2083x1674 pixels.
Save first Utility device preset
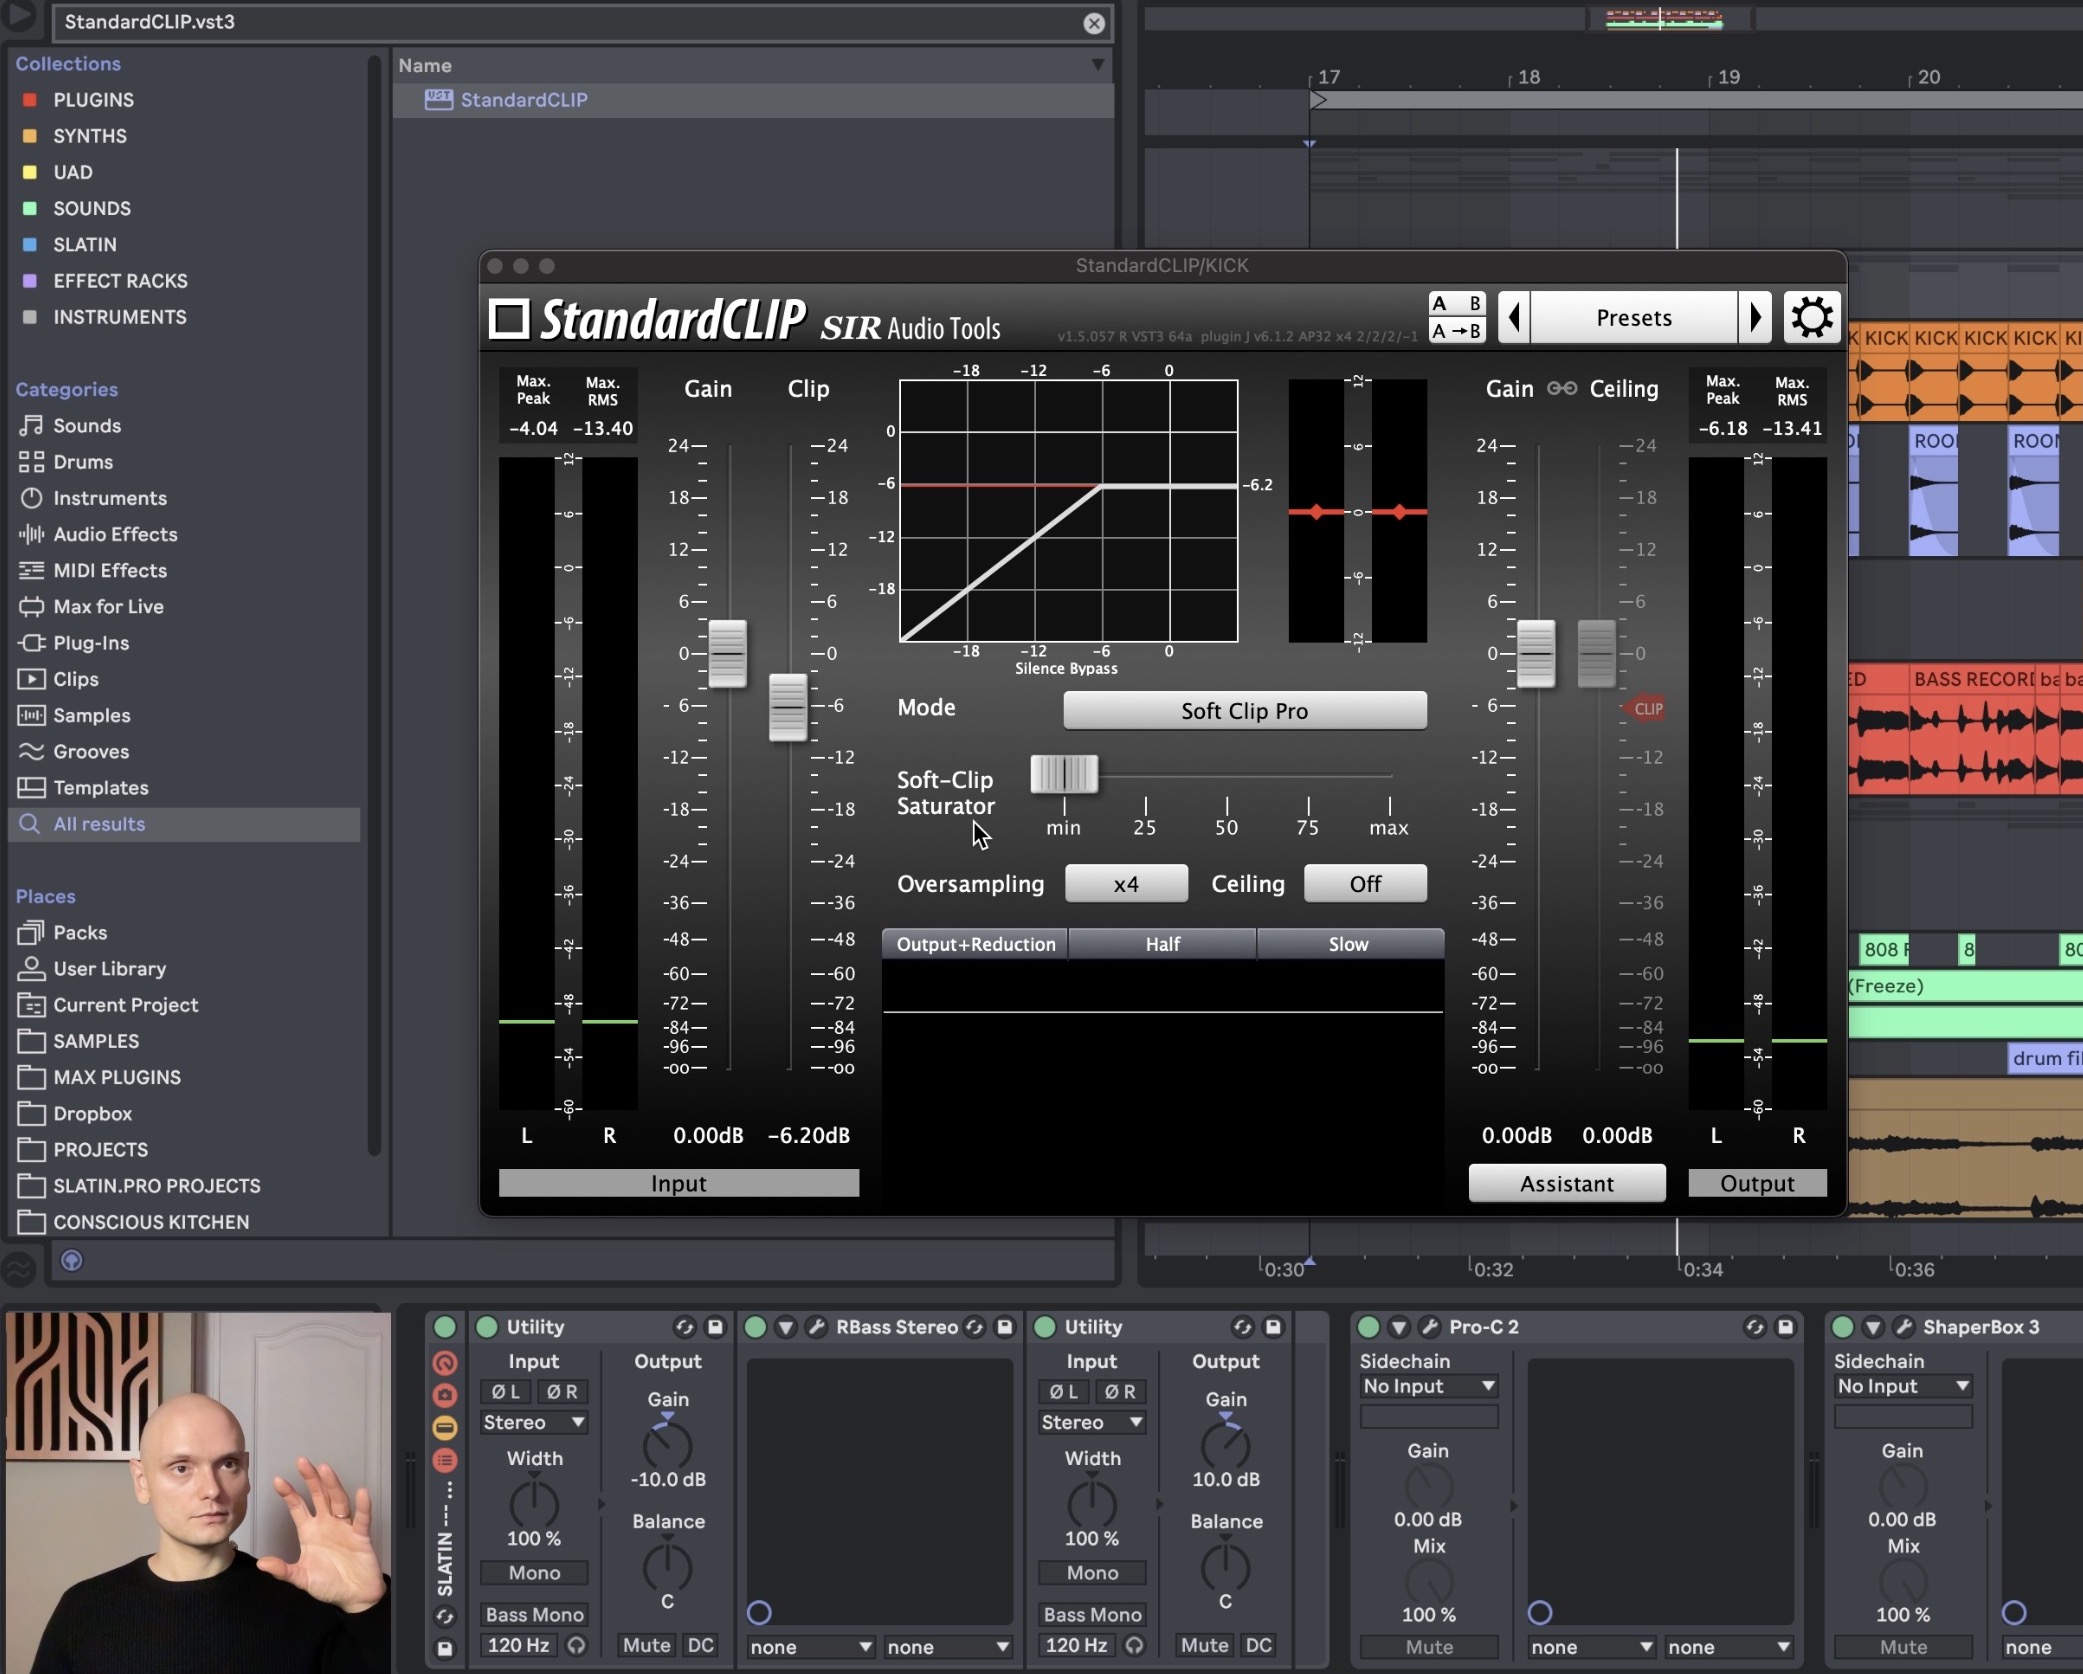click(715, 1327)
